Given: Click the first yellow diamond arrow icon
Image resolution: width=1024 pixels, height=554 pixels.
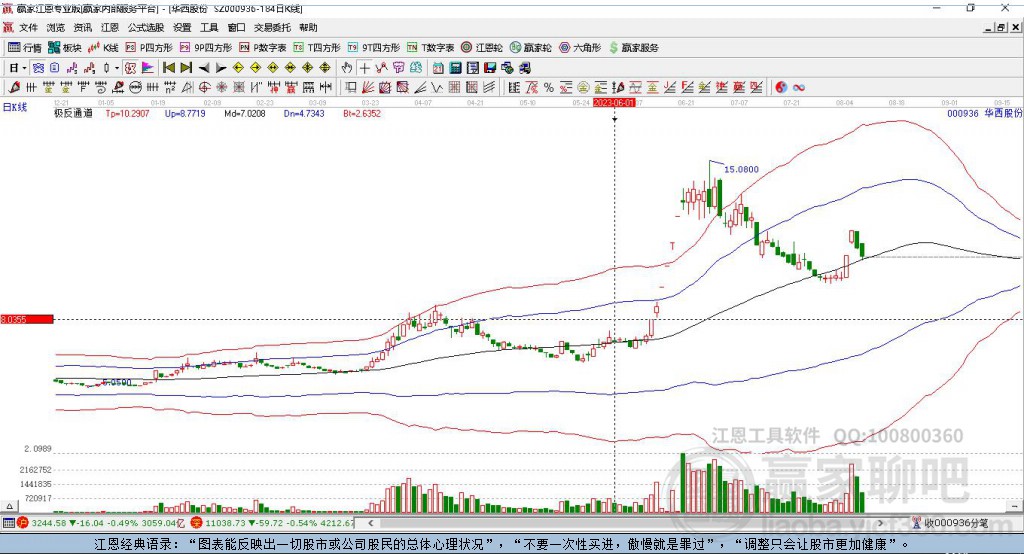Looking at the screenshot, I should 238,68.
